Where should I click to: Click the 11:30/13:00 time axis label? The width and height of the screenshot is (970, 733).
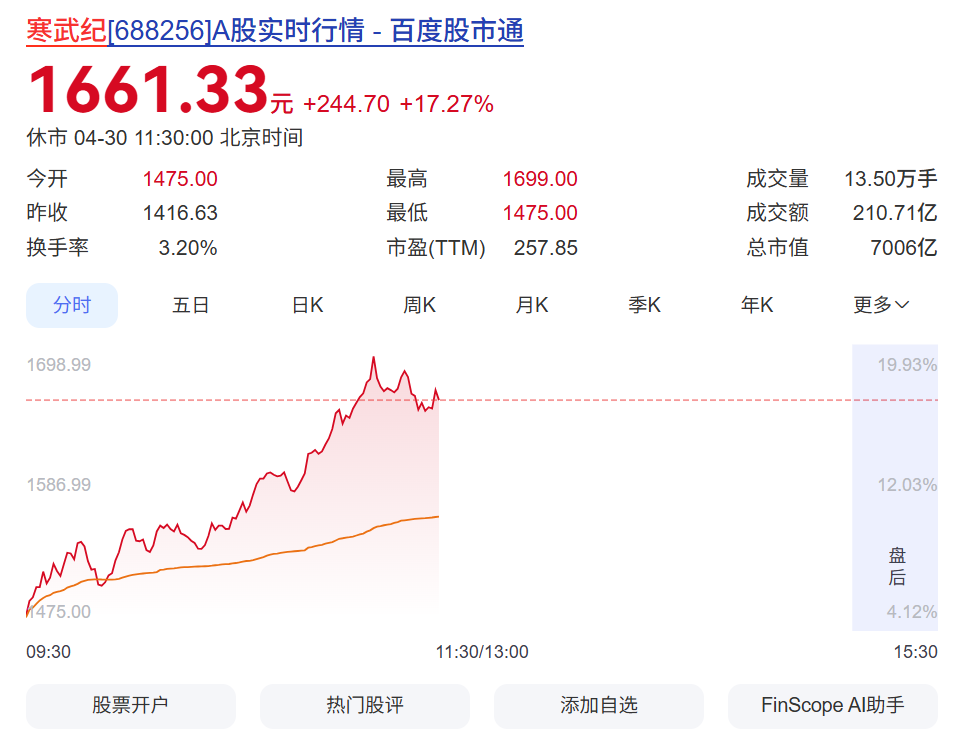(482, 652)
